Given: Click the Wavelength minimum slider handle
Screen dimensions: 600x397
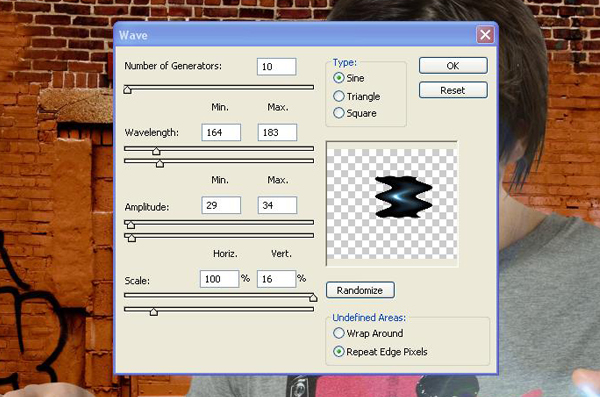Looking at the screenshot, I should [x=156, y=151].
